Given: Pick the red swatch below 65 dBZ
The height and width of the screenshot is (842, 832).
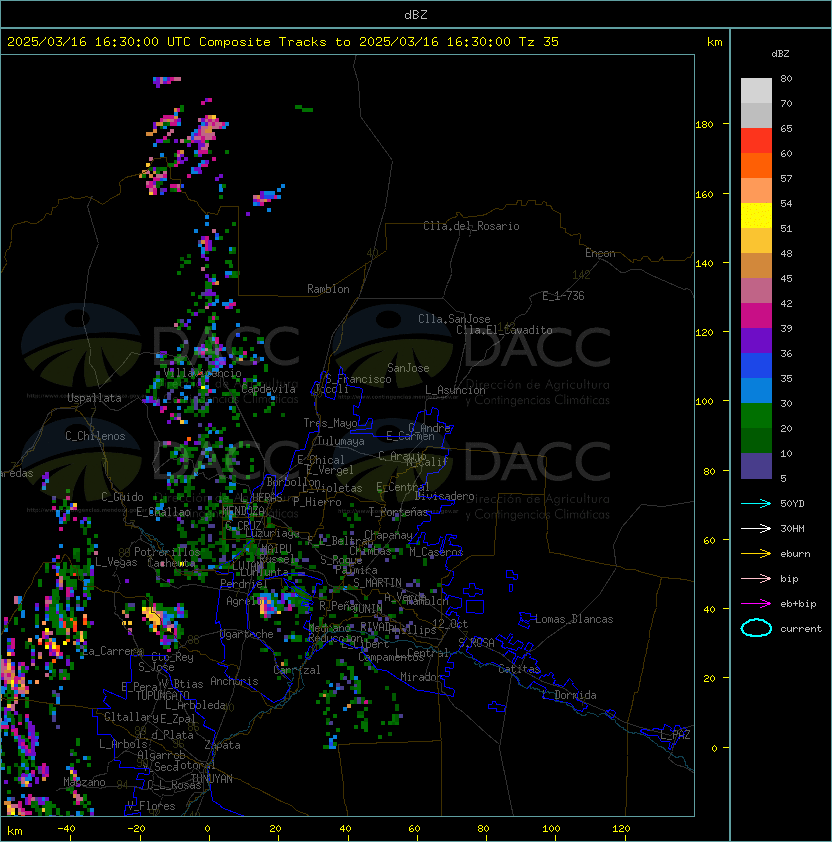Looking at the screenshot, I should click(756, 141).
